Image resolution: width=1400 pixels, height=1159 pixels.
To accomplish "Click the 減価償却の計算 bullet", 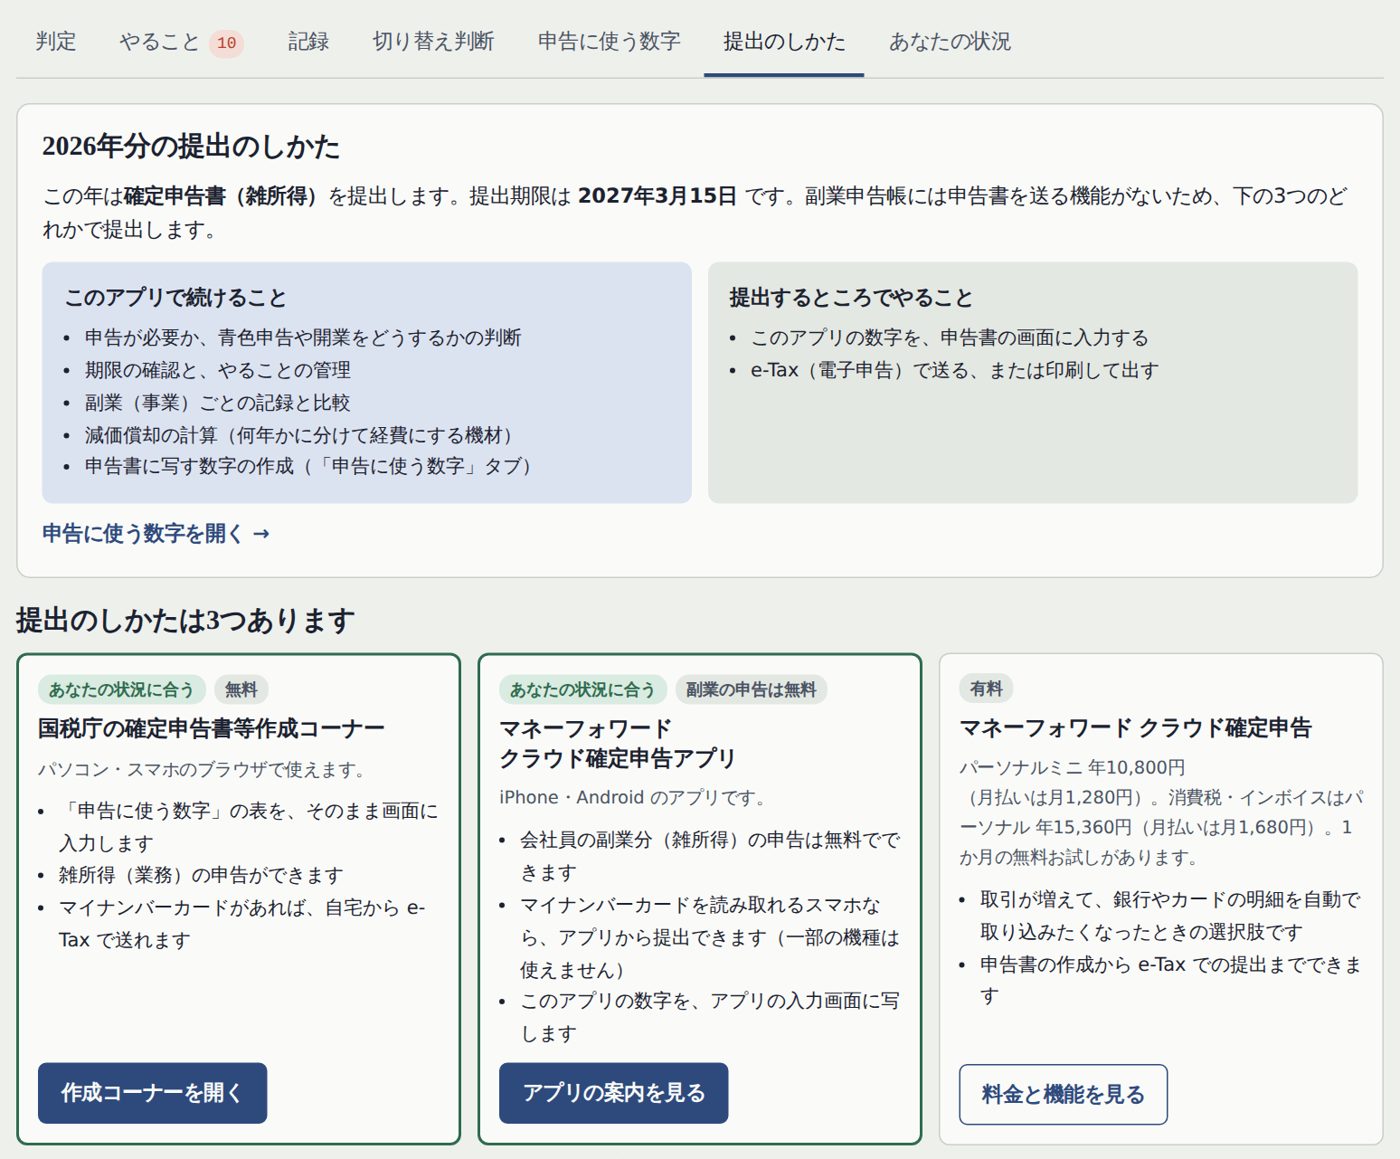I will [x=298, y=435].
